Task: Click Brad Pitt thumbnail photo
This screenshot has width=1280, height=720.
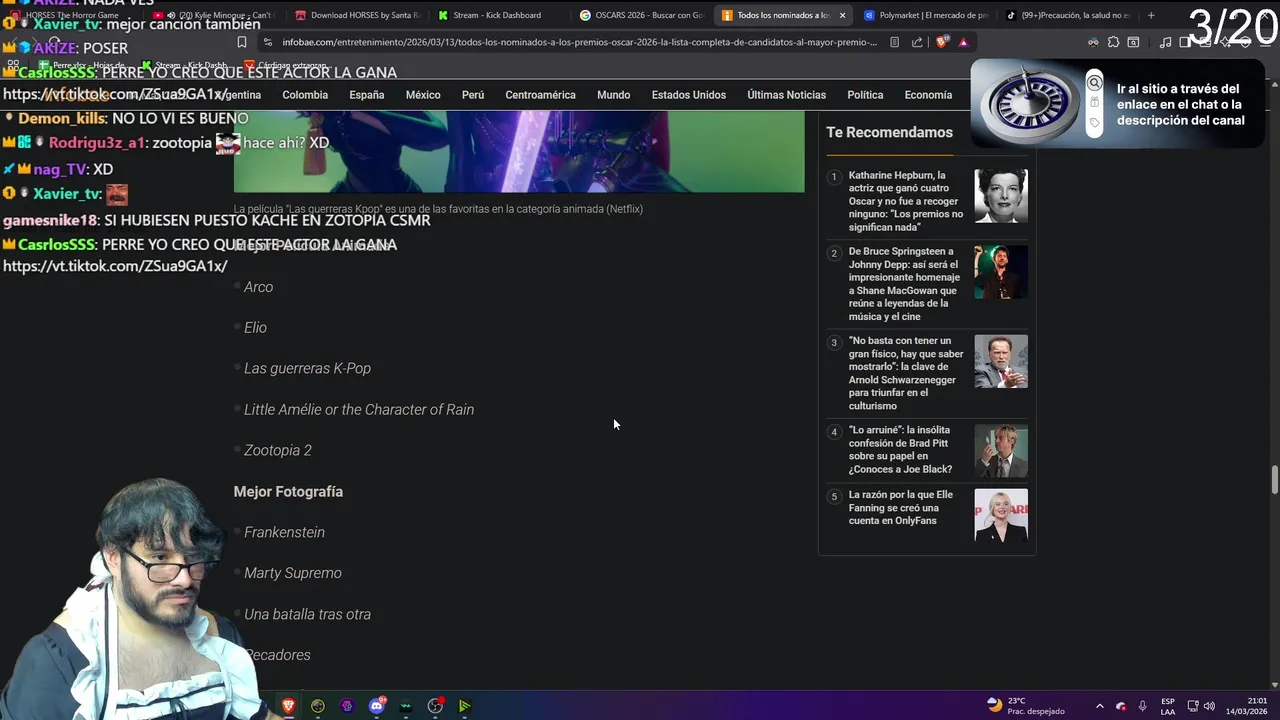Action: click(1001, 451)
